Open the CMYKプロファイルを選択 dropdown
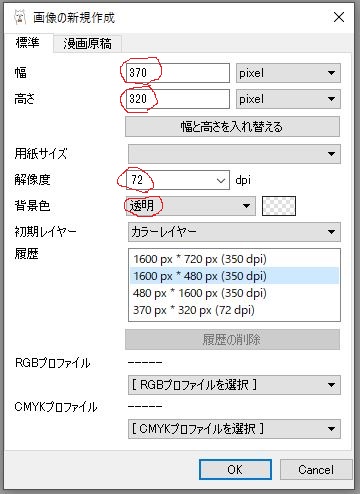360x494 pixels. point(234,429)
